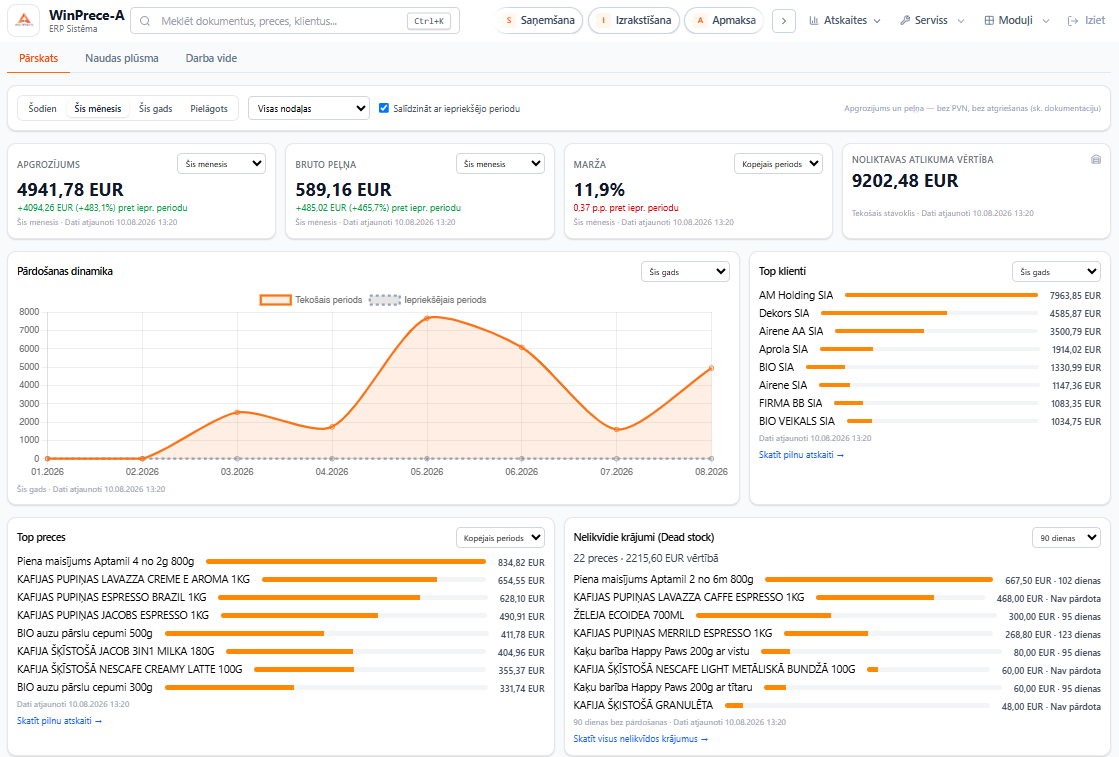The image size is (1119, 757).
Task: Click KAFIJAS PUPIŅAS MERRILD ESPRESSO 1KG row
Action: click(836, 633)
